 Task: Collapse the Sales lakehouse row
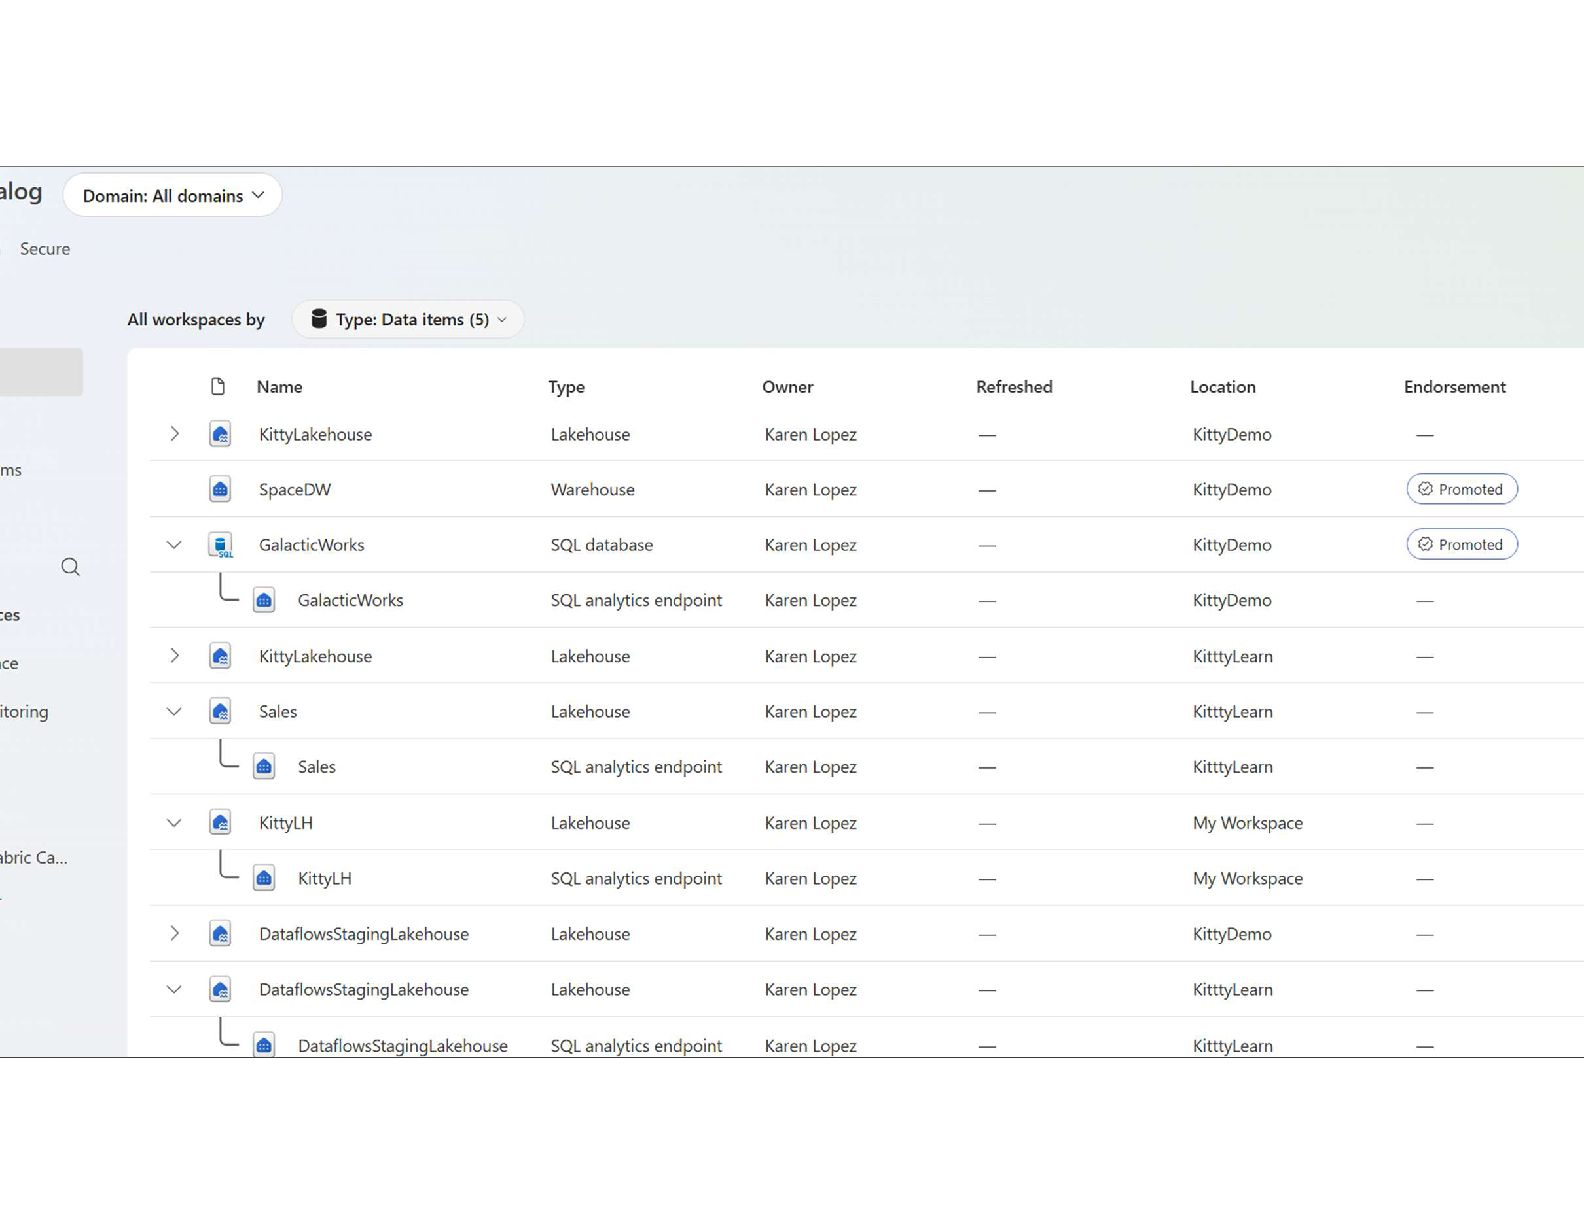(x=174, y=711)
